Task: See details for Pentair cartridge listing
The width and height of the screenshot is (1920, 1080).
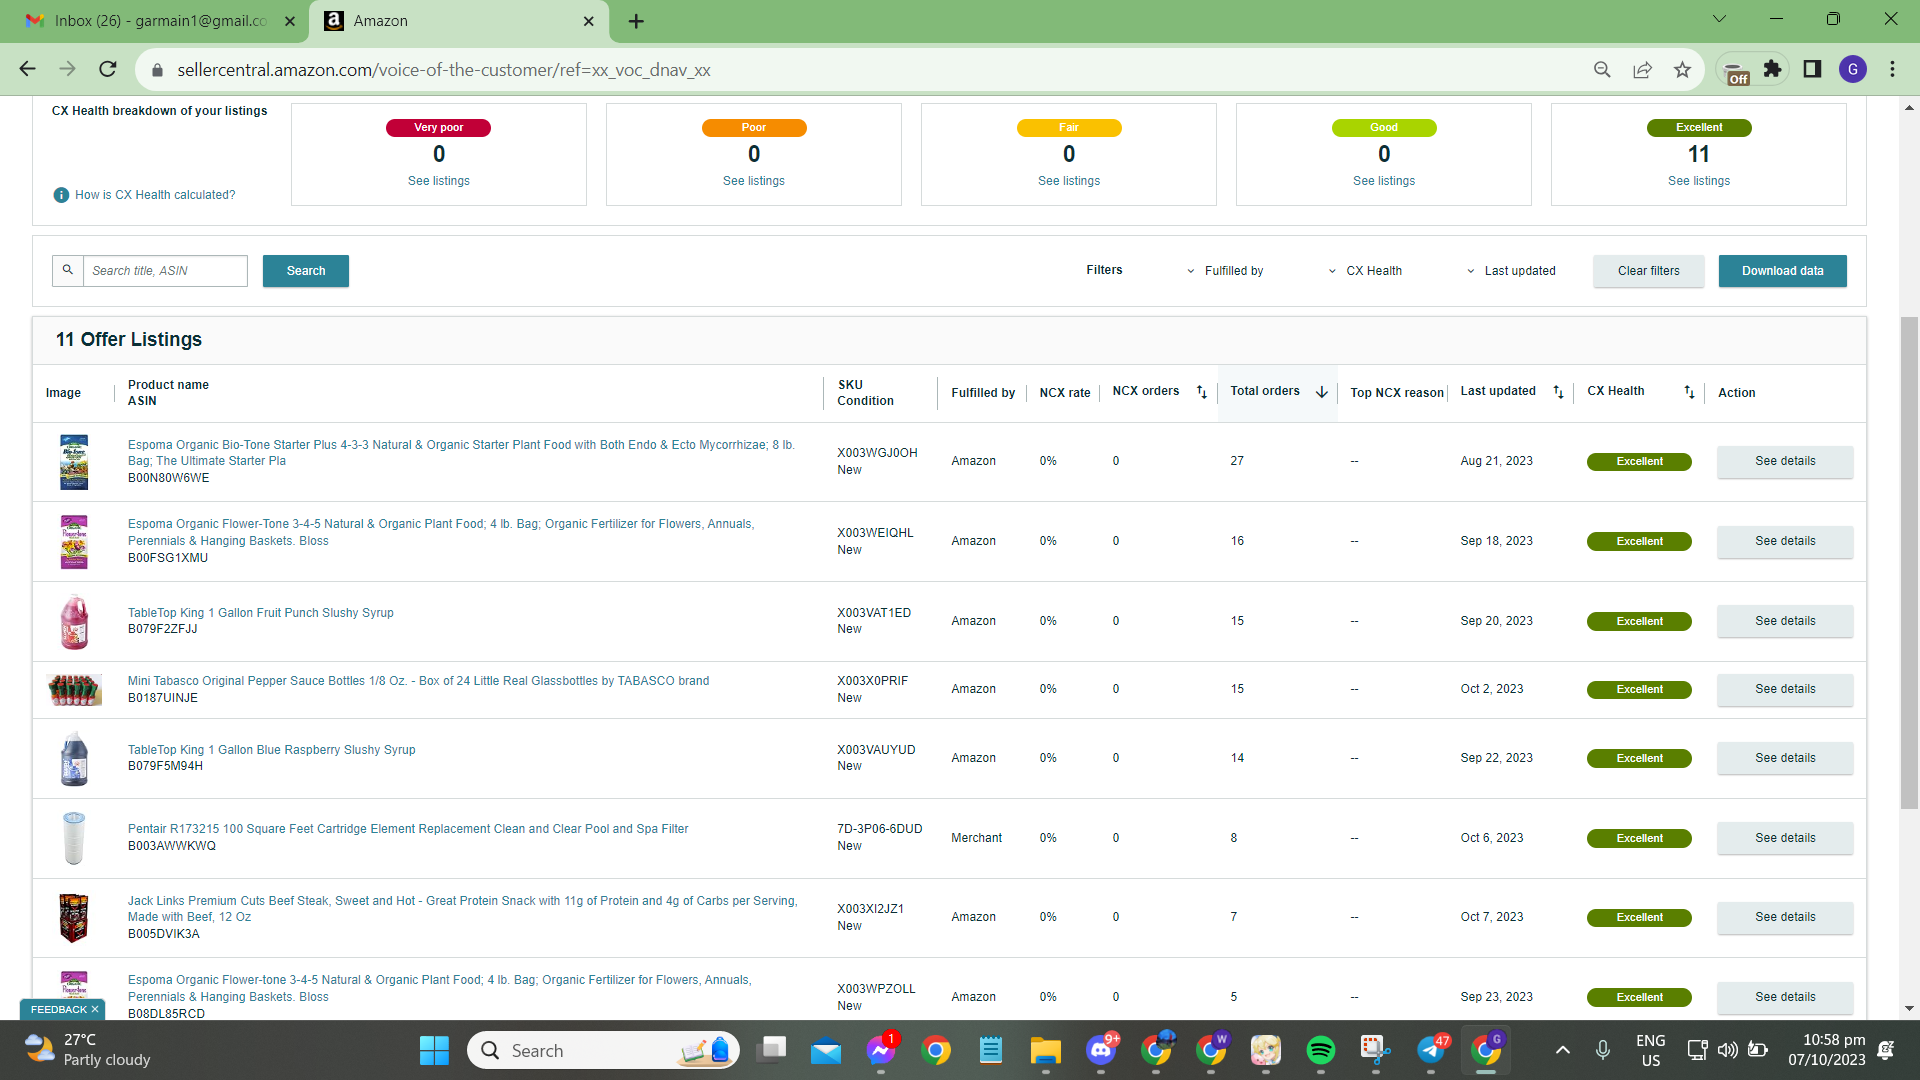Action: coord(1785,838)
